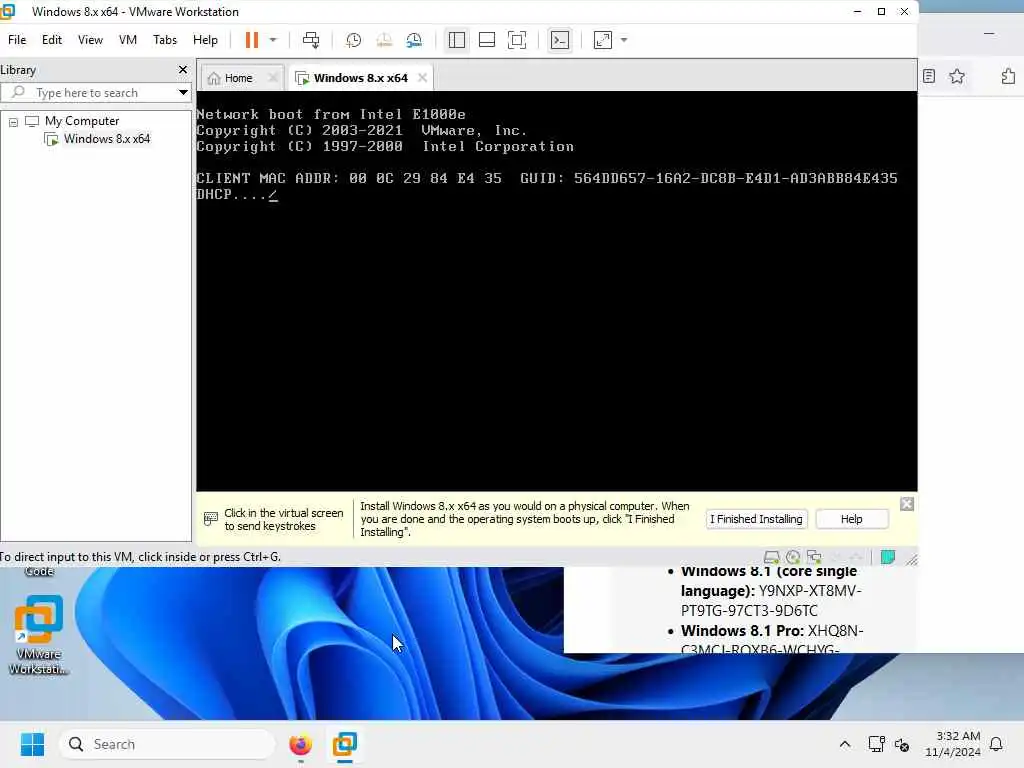1024x768 pixels.
Task: Click the hard disk status icon
Action: [x=772, y=557]
